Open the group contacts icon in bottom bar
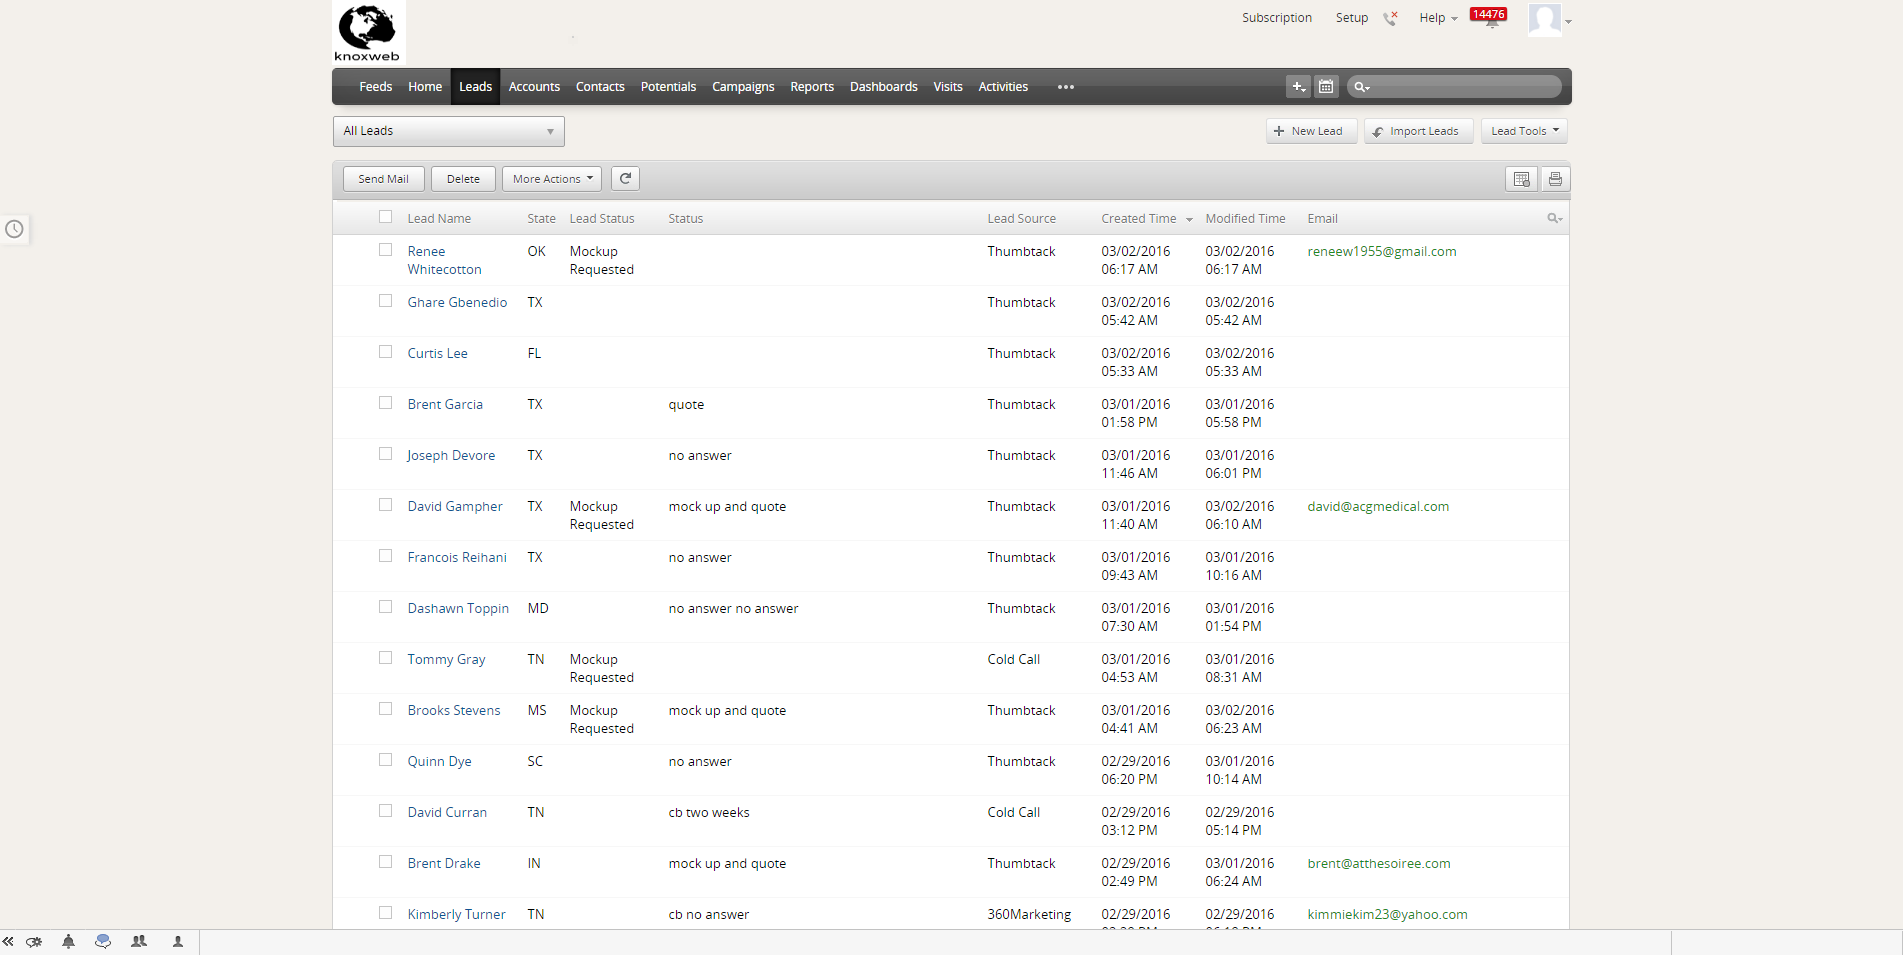The image size is (1903, 955). tap(139, 941)
